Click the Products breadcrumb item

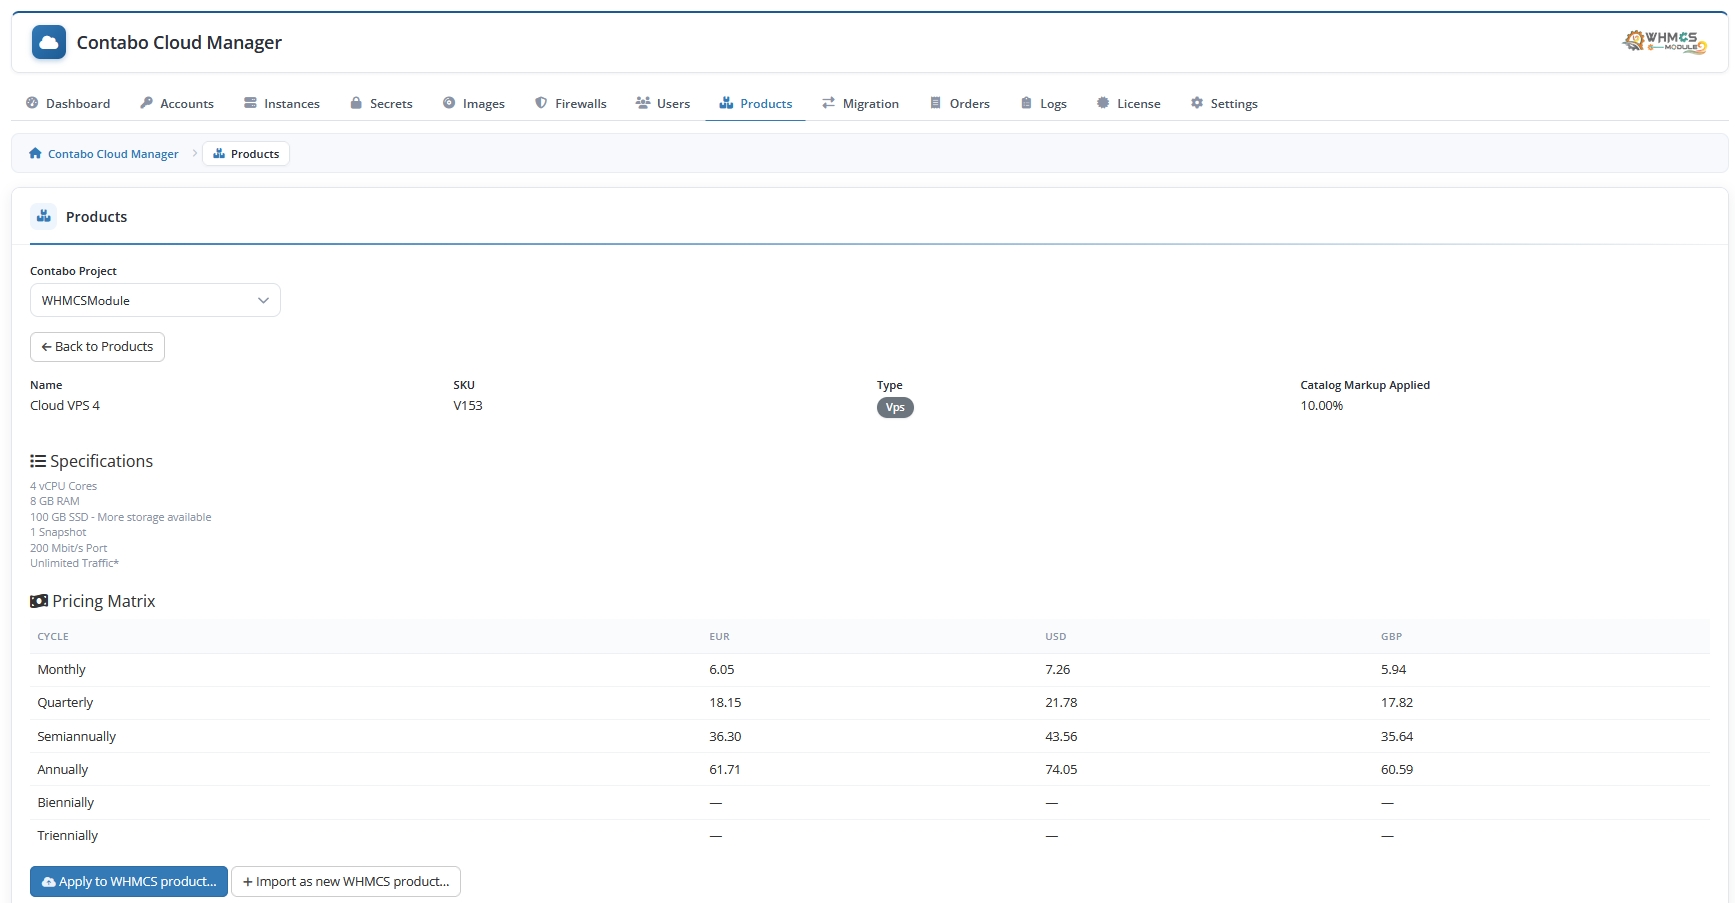coord(246,154)
